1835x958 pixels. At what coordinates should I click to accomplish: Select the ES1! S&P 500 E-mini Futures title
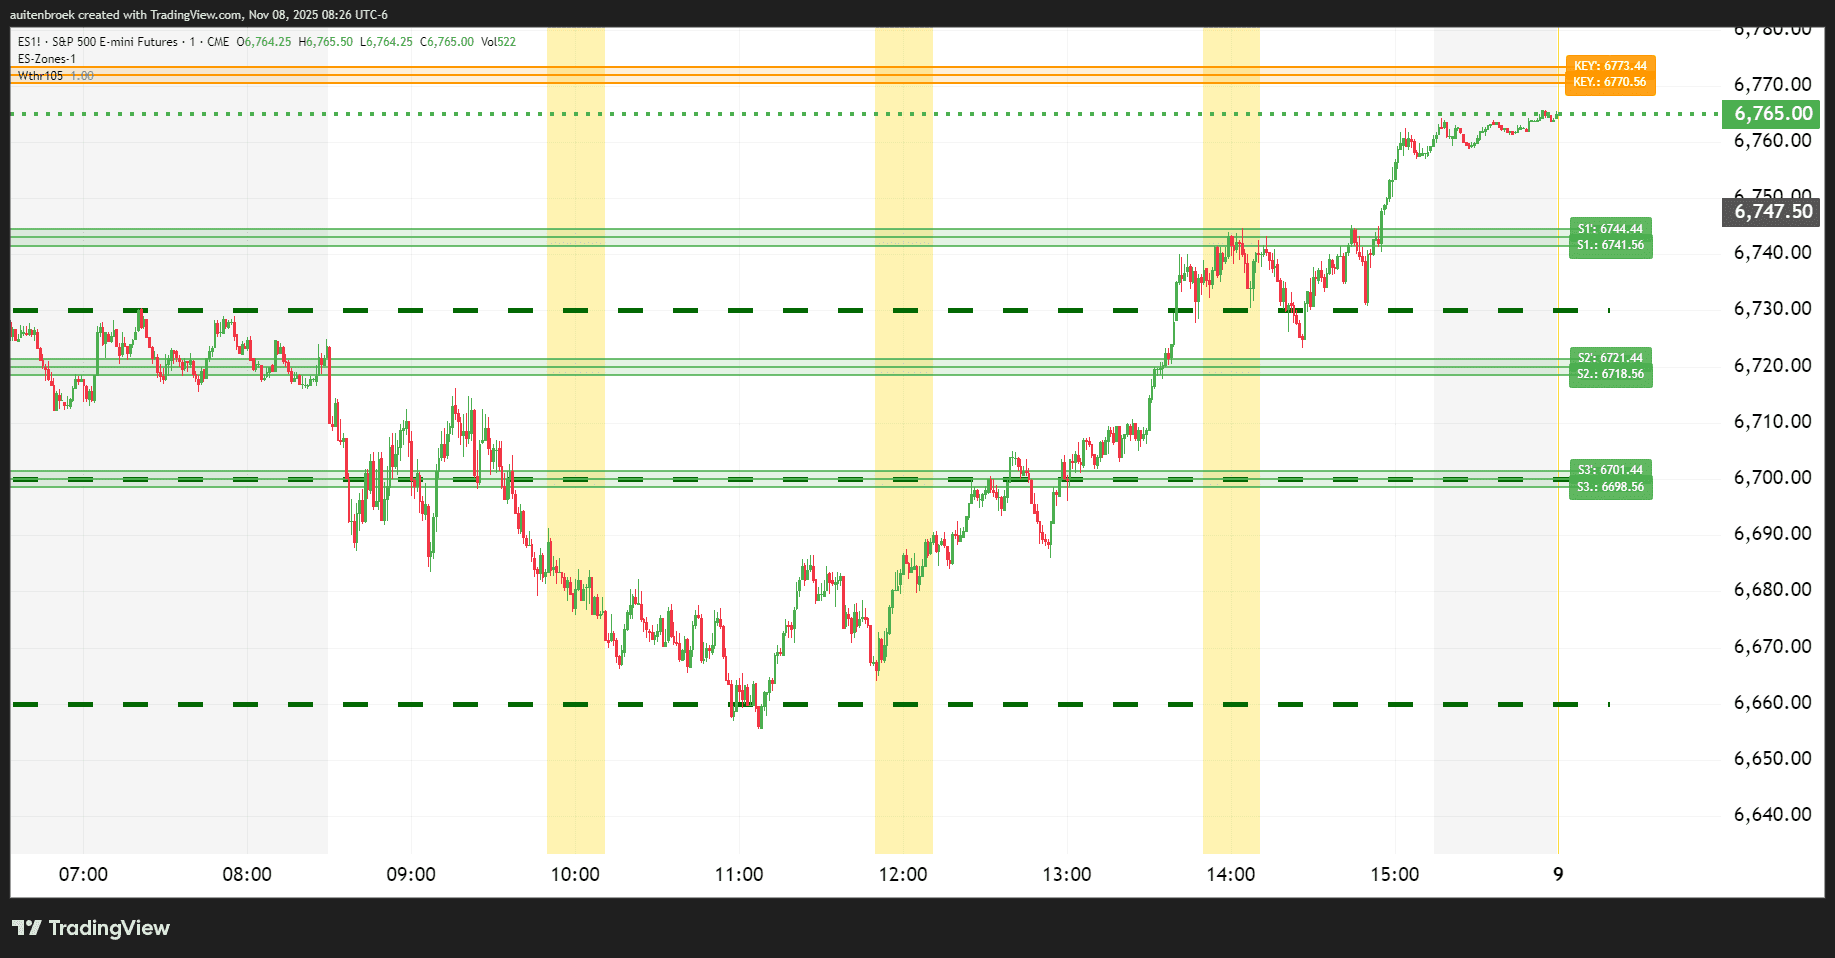pos(97,42)
